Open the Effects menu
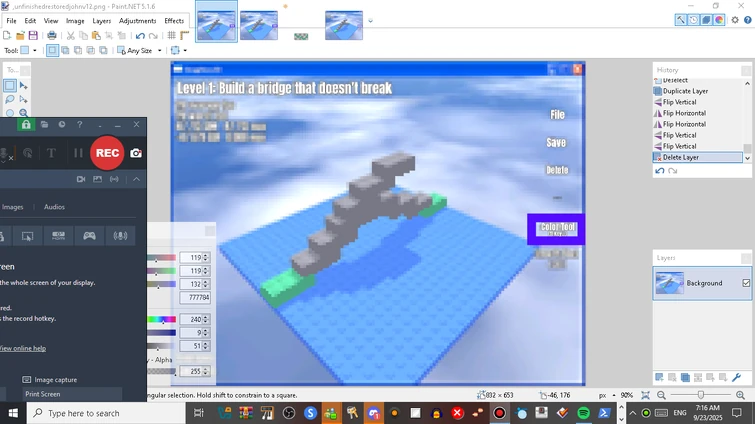The height and width of the screenshot is (424, 755). point(174,21)
